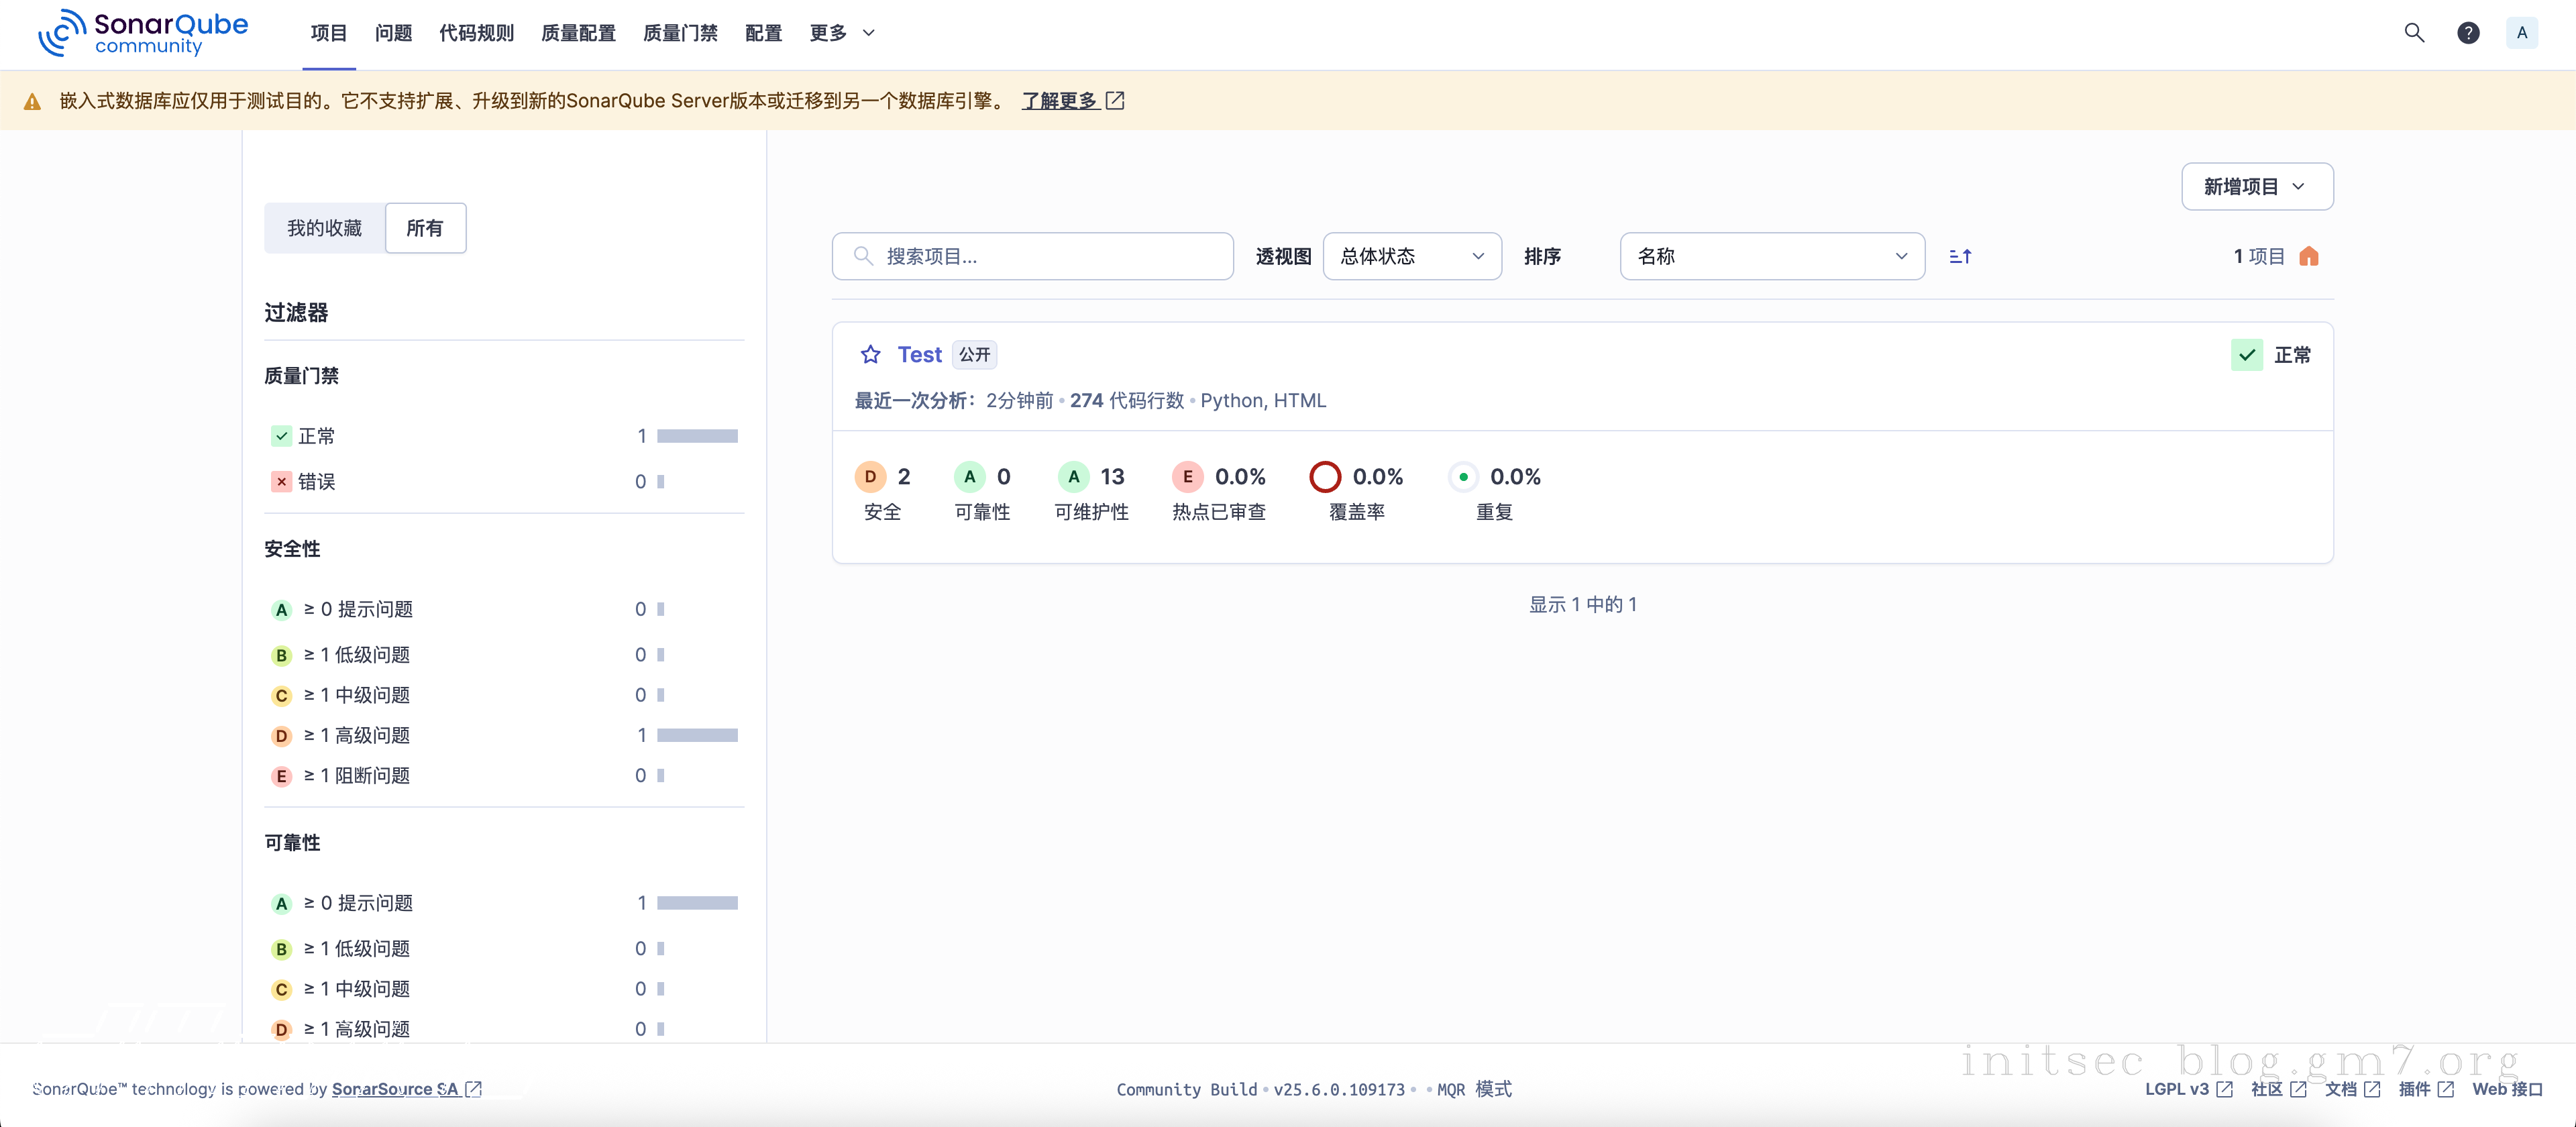The image size is (2576, 1127).
Task: Click the orange home default page icon
Action: [x=2308, y=257]
